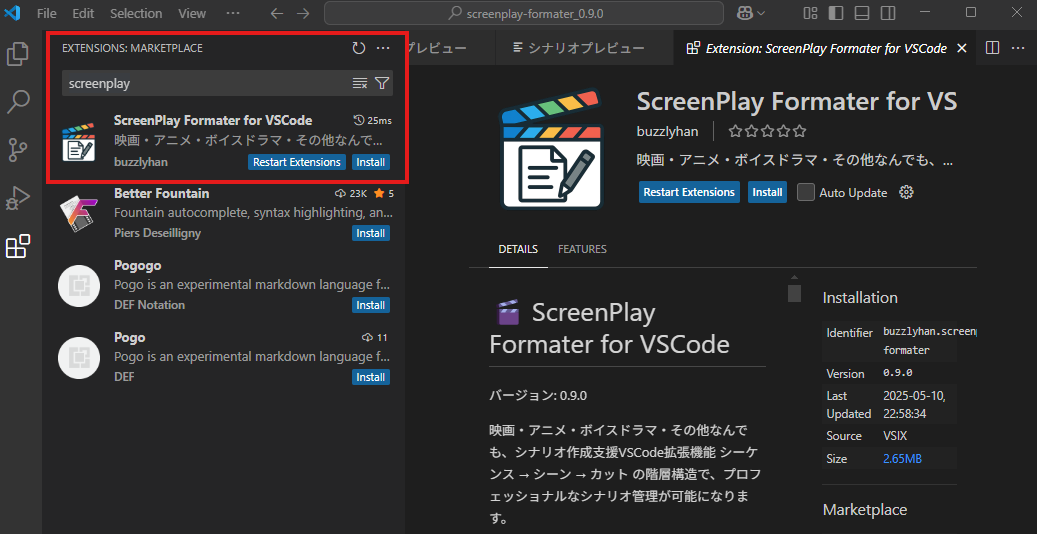Select Better Fountain extension title

click(161, 193)
